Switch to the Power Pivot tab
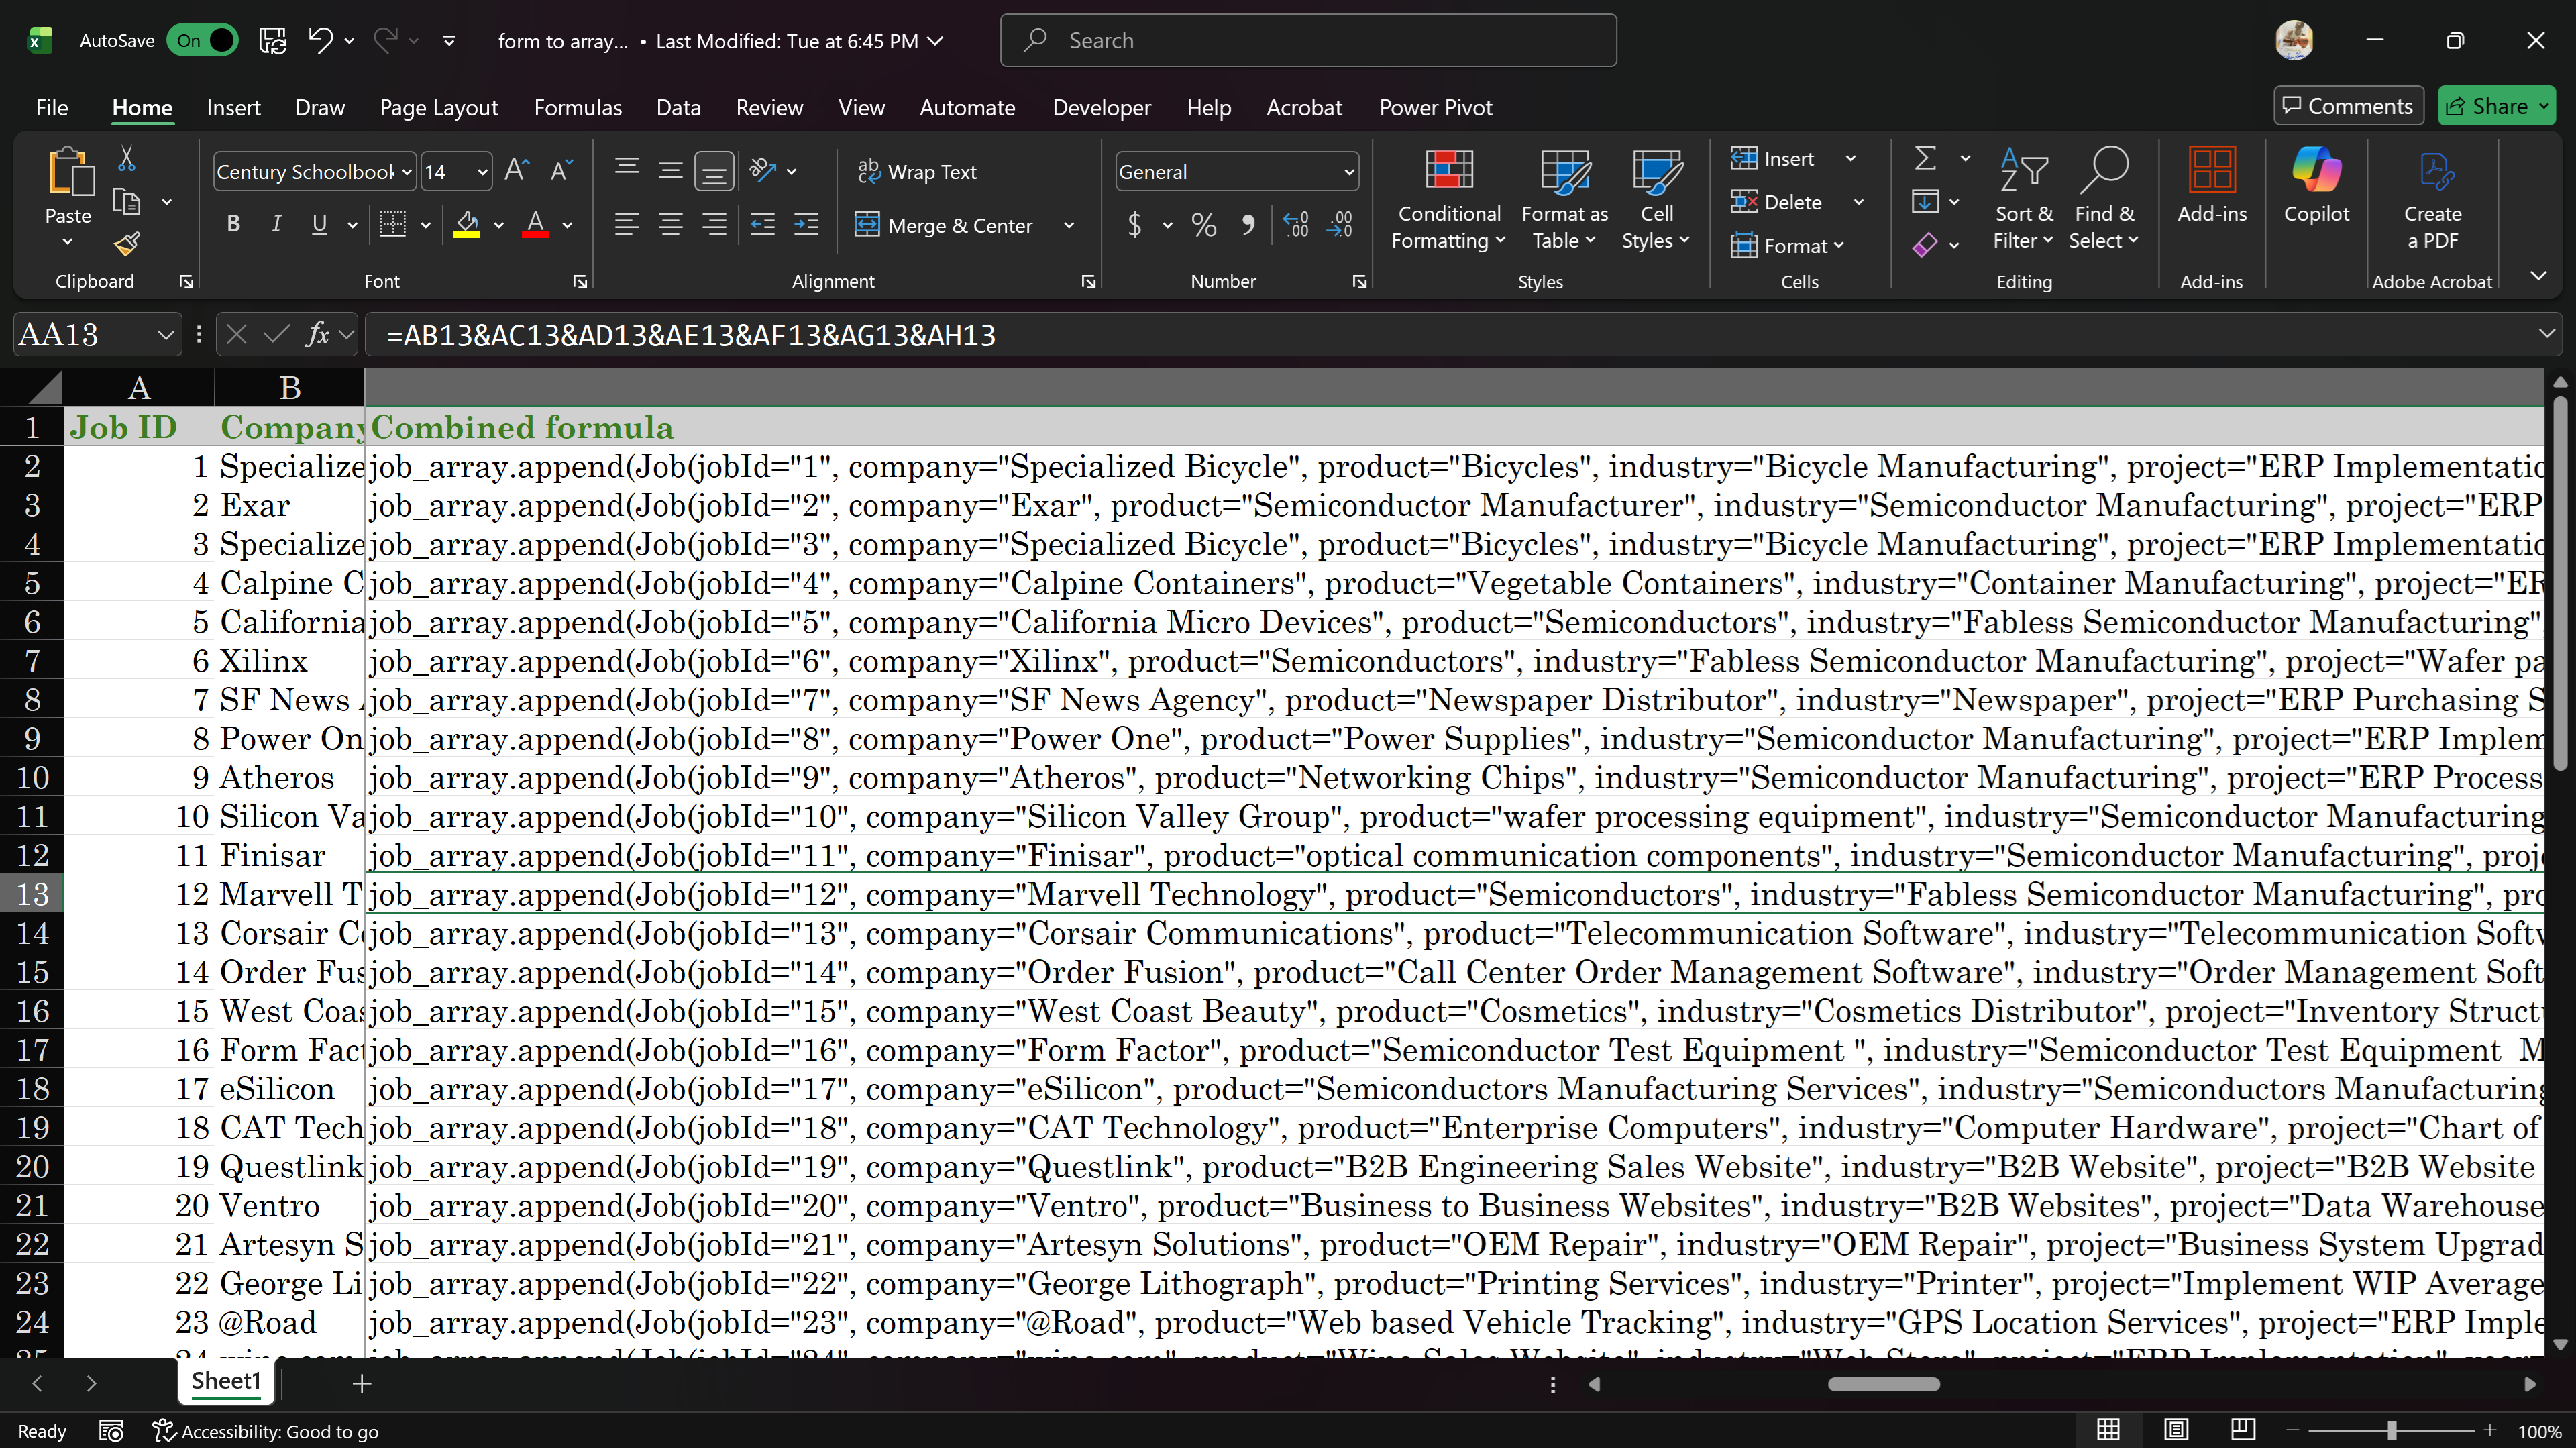Image resolution: width=2576 pixels, height=1449 pixels. [x=1435, y=108]
